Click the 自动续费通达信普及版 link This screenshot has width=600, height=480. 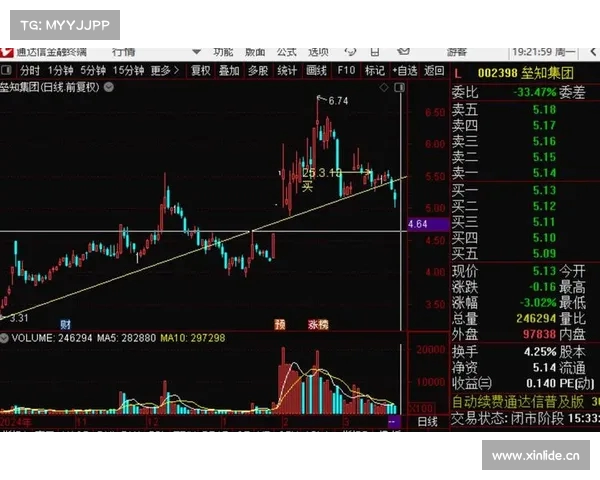[518, 402]
